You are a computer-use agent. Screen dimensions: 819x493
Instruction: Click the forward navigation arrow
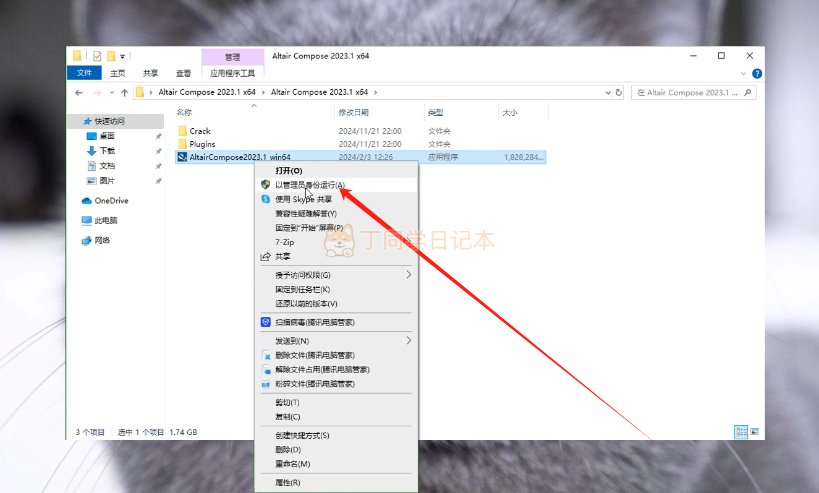point(97,92)
